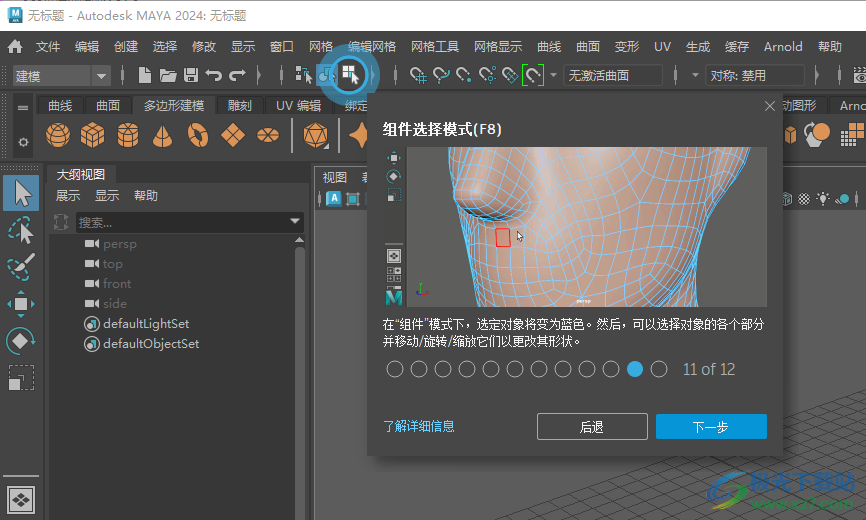This screenshot has height=520, width=866.
Task: Create a new scene with the blank page icon
Action: 144,75
